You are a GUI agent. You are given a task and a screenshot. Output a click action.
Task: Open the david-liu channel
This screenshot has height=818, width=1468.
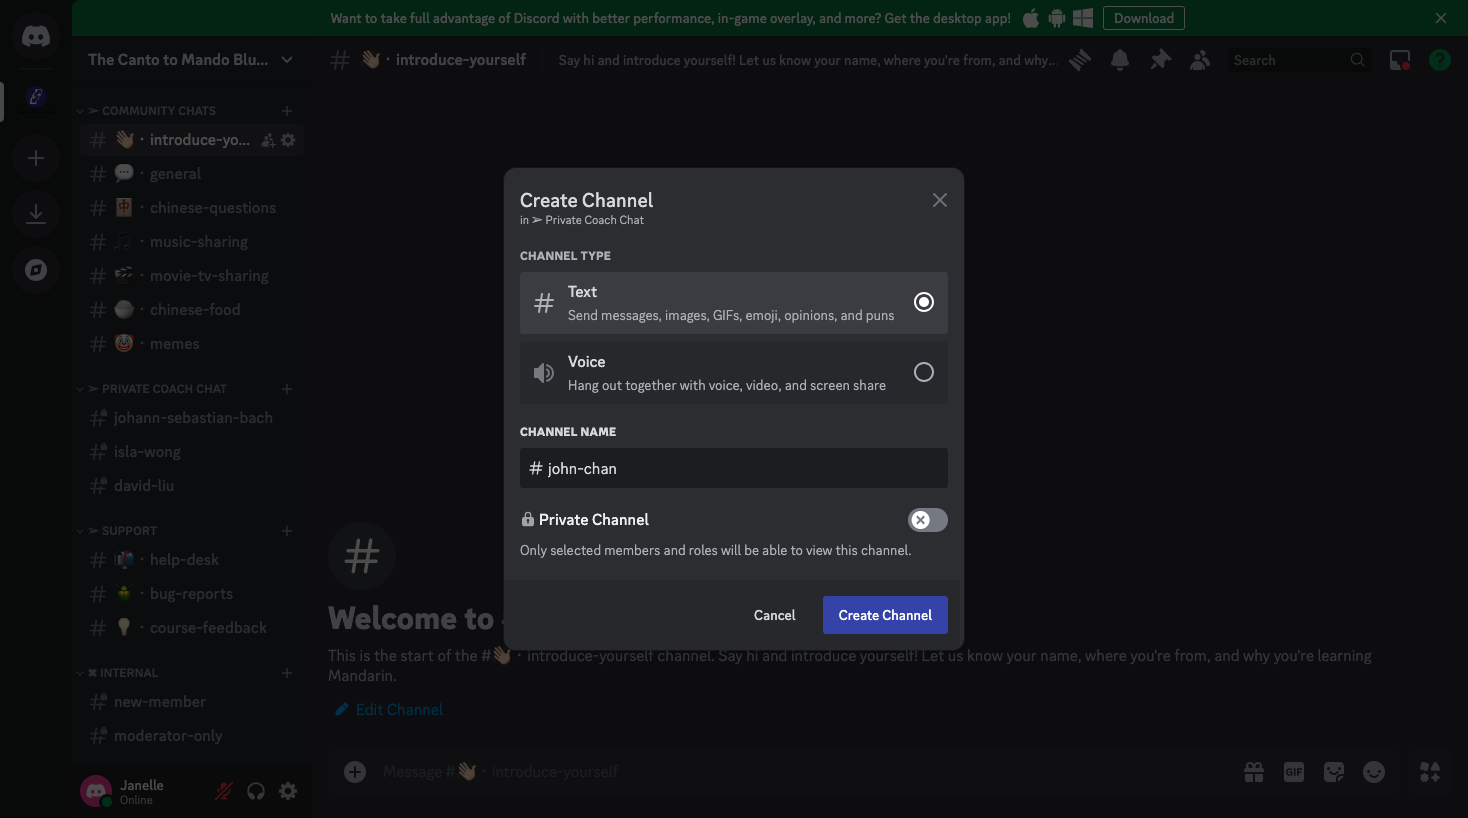[144, 486]
